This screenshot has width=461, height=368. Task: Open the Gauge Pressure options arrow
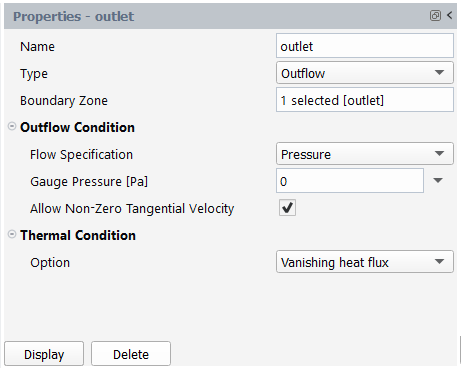coord(438,181)
